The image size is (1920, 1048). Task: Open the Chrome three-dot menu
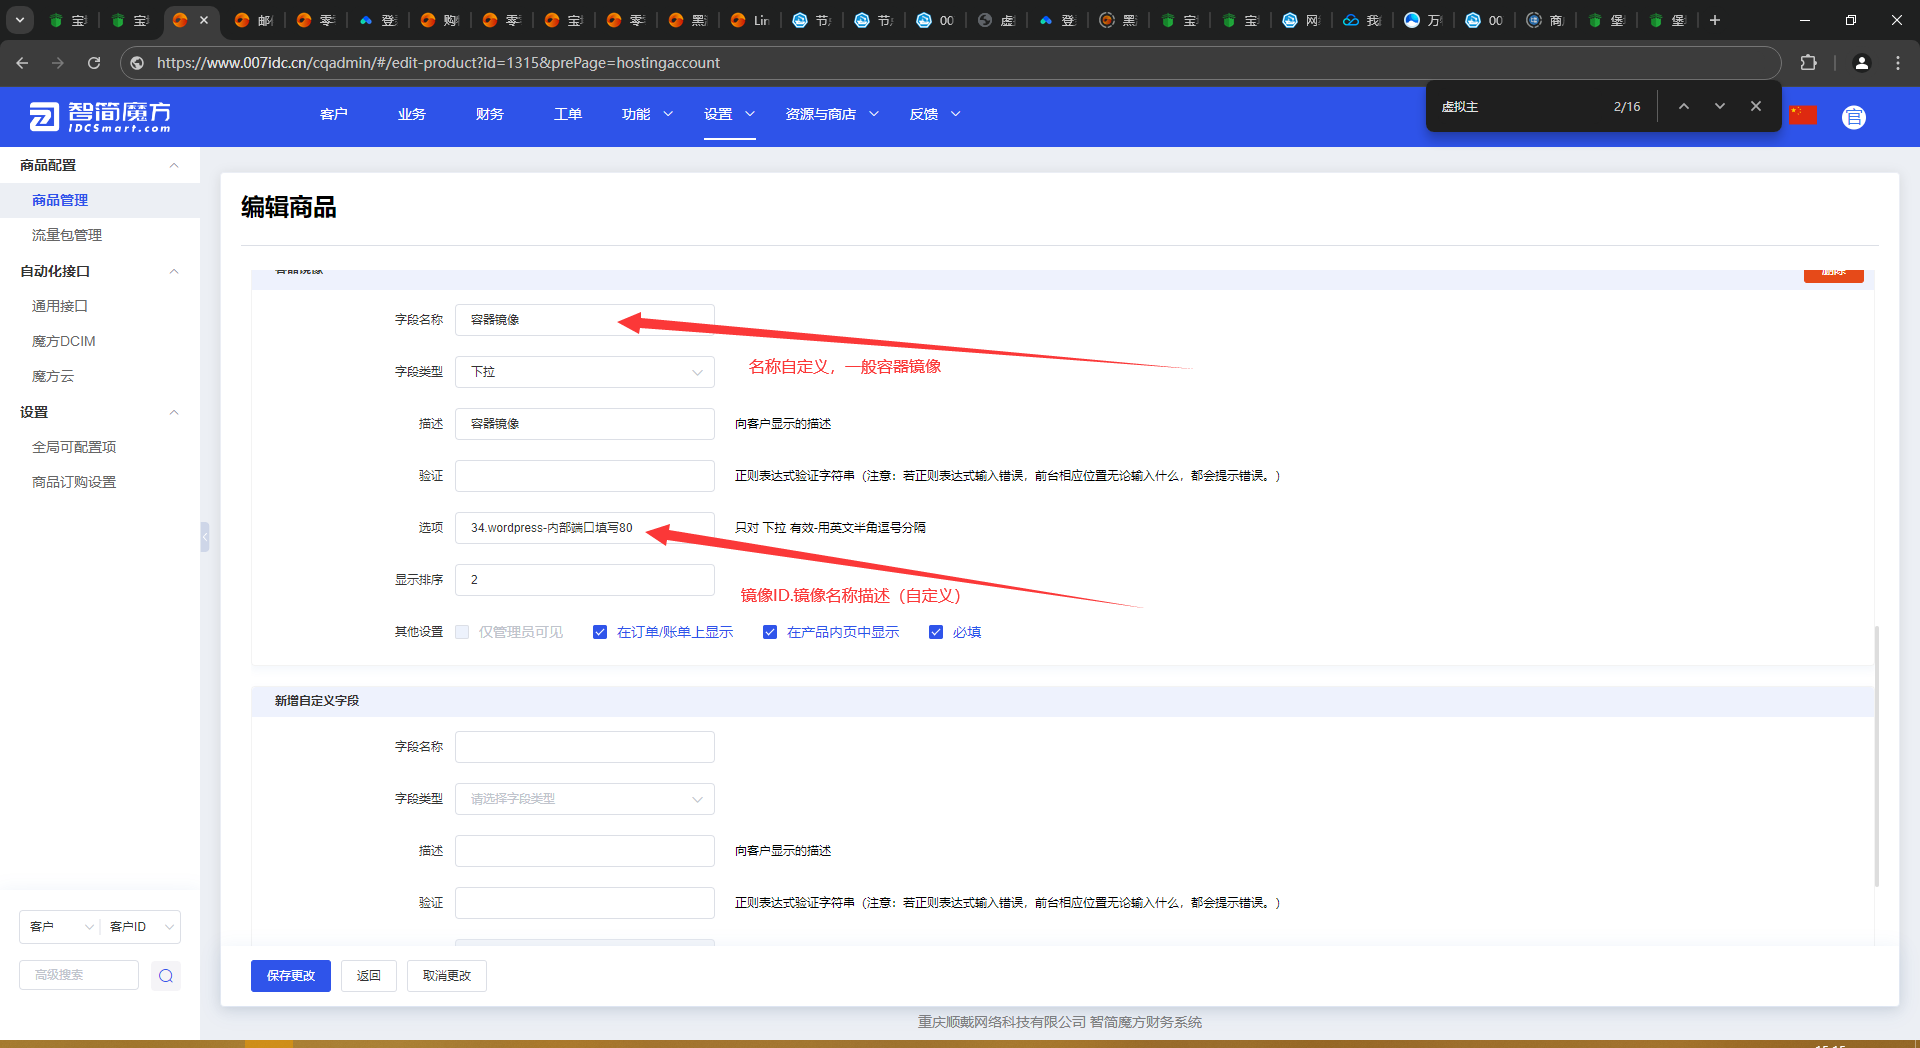coord(1898,62)
